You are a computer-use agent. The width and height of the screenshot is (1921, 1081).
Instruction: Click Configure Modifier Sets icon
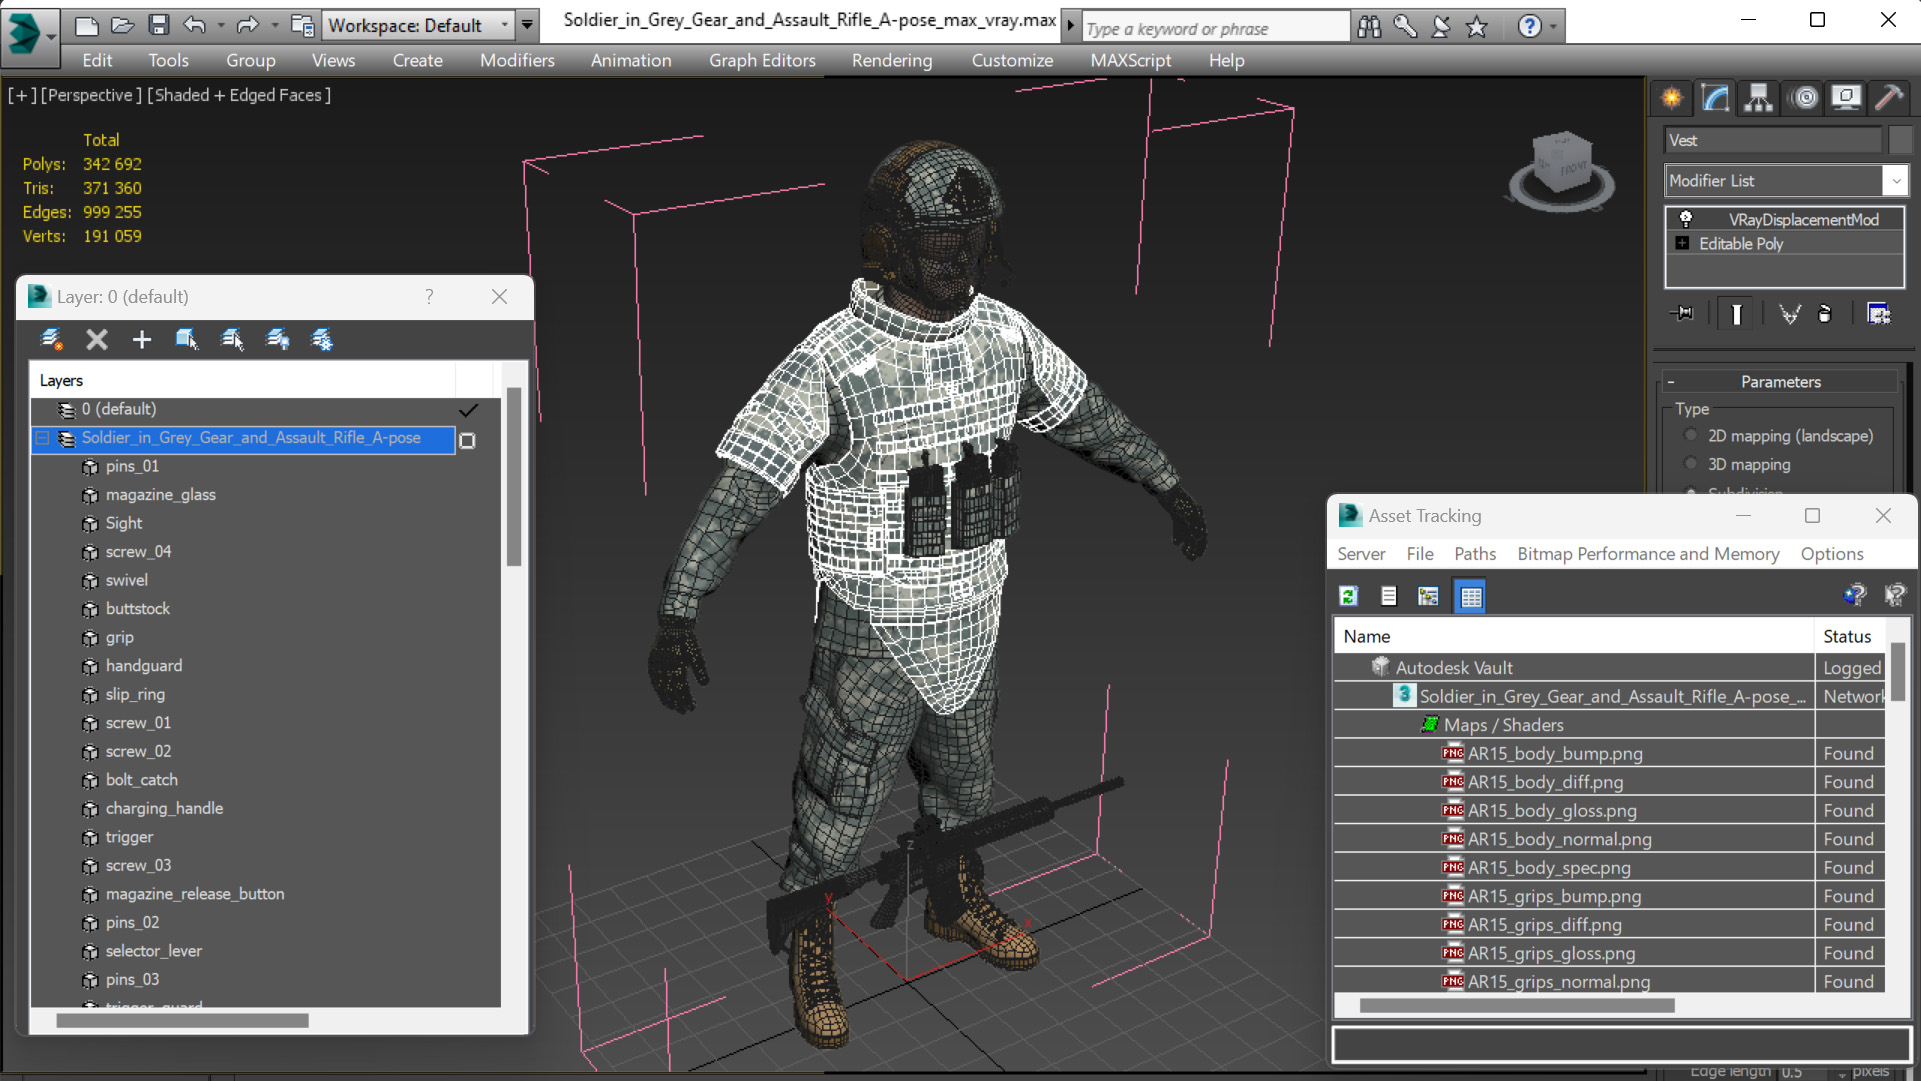pyautogui.click(x=1878, y=314)
